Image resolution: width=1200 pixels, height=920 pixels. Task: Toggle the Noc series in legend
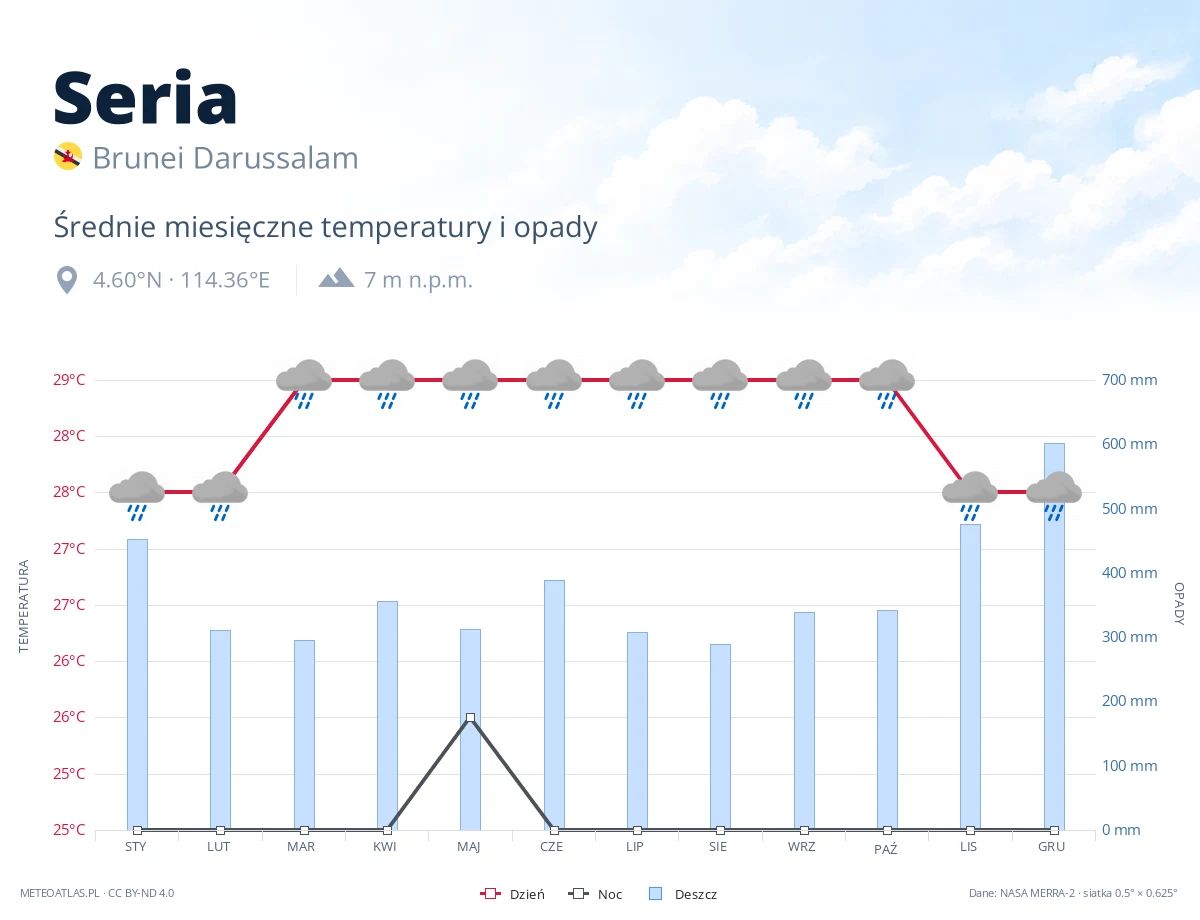pos(595,894)
